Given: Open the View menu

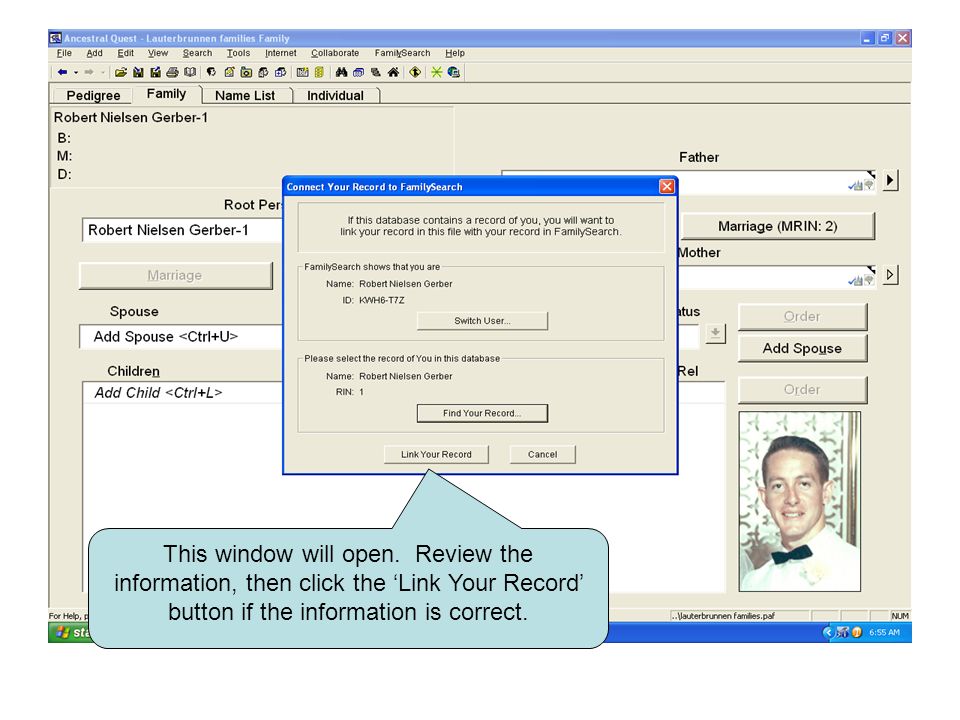Looking at the screenshot, I should pyautogui.click(x=158, y=53).
